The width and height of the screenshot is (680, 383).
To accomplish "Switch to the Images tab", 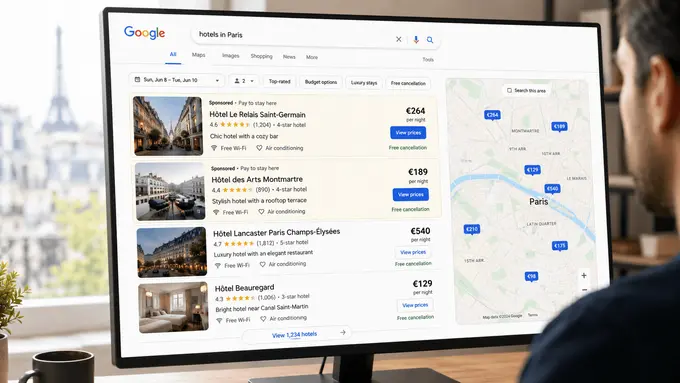I will (x=230, y=56).
